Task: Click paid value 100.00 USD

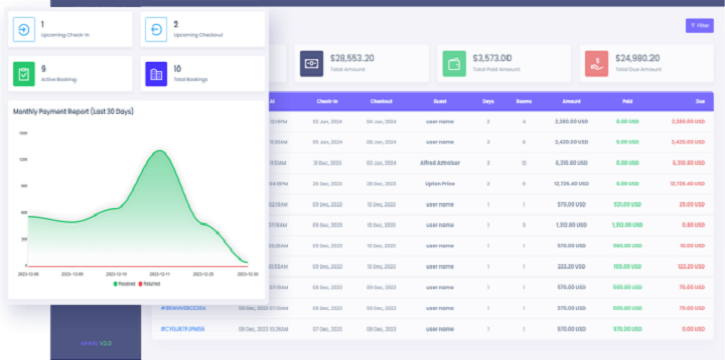Action: pyautogui.click(x=627, y=267)
